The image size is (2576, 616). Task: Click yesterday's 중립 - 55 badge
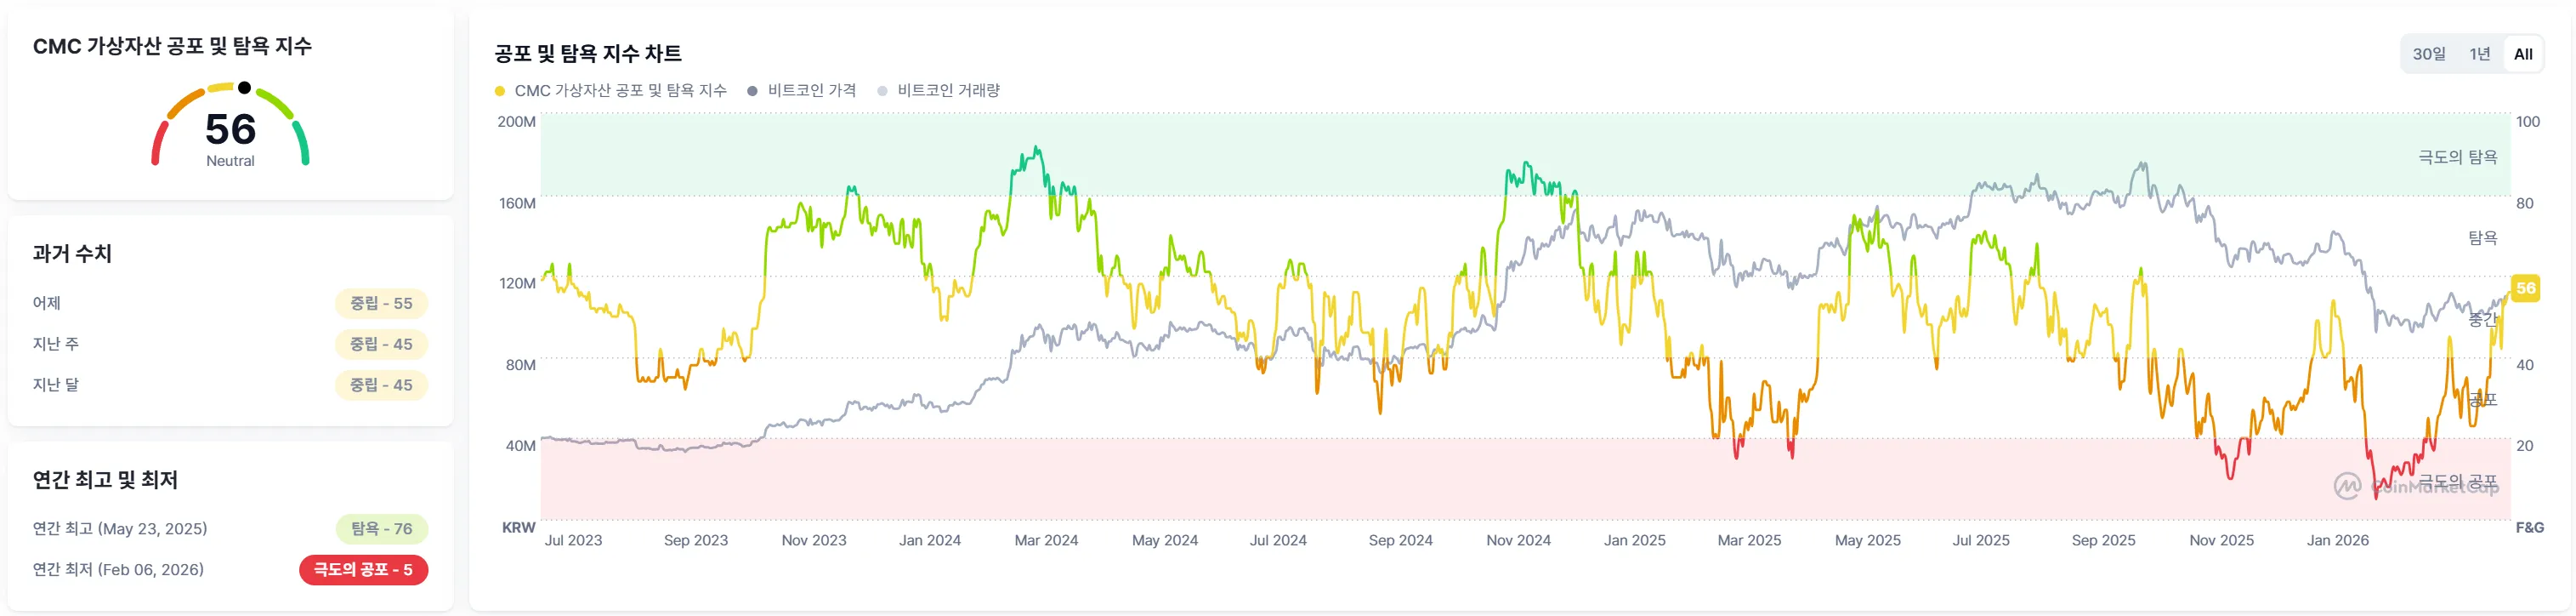click(x=381, y=303)
